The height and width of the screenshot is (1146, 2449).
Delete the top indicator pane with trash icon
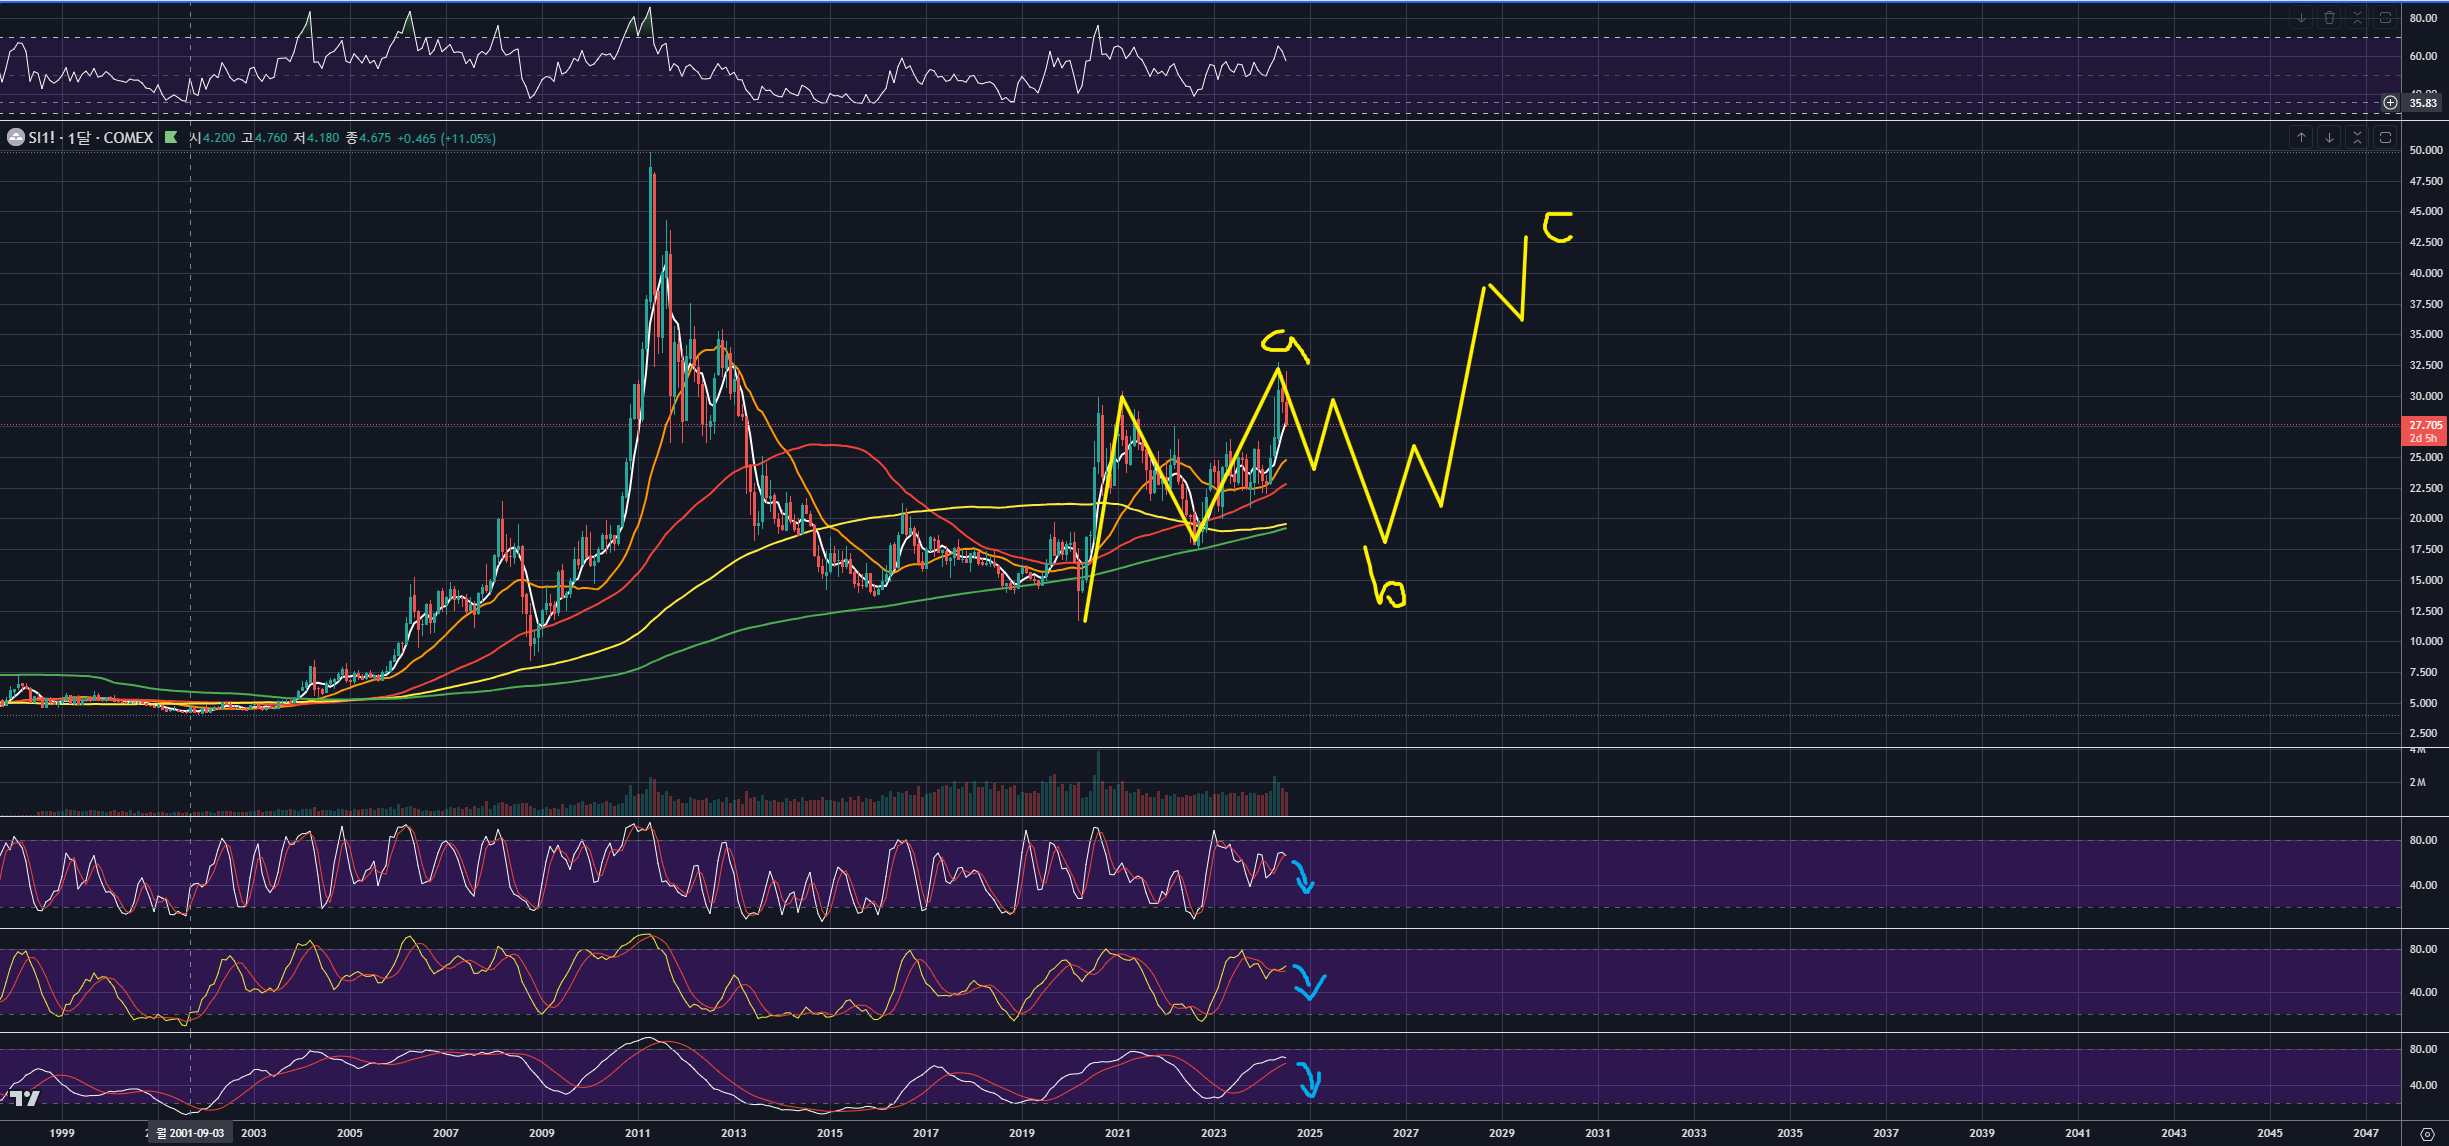2329,18
